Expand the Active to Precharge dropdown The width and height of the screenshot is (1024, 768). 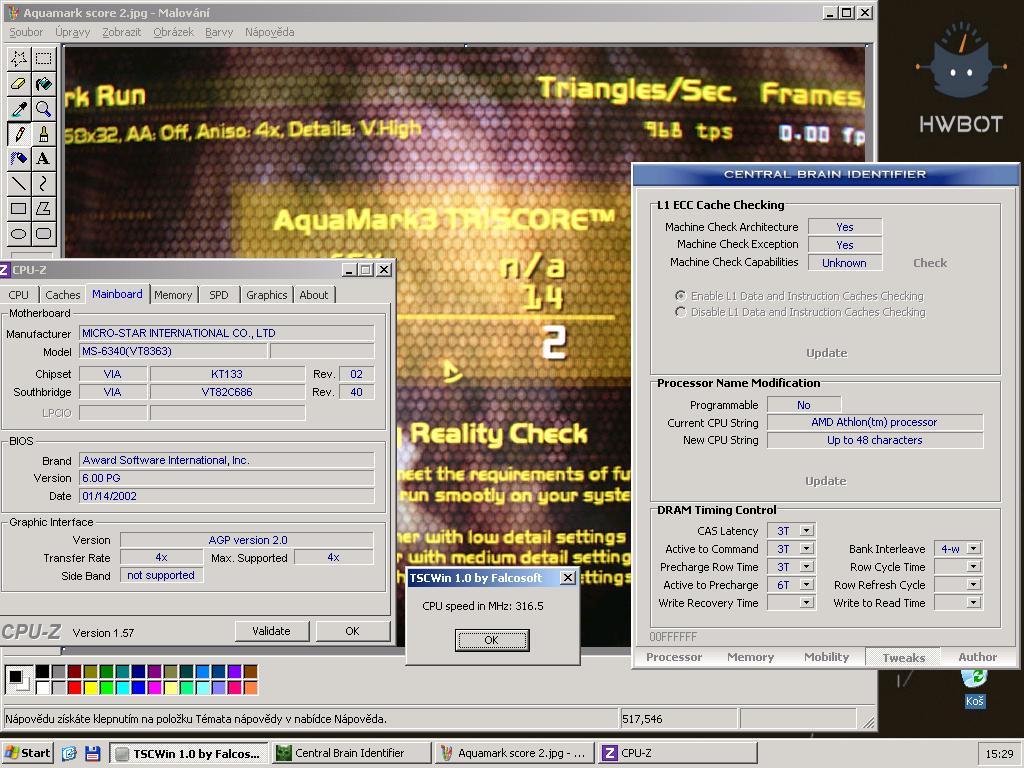[x=807, y=584]
